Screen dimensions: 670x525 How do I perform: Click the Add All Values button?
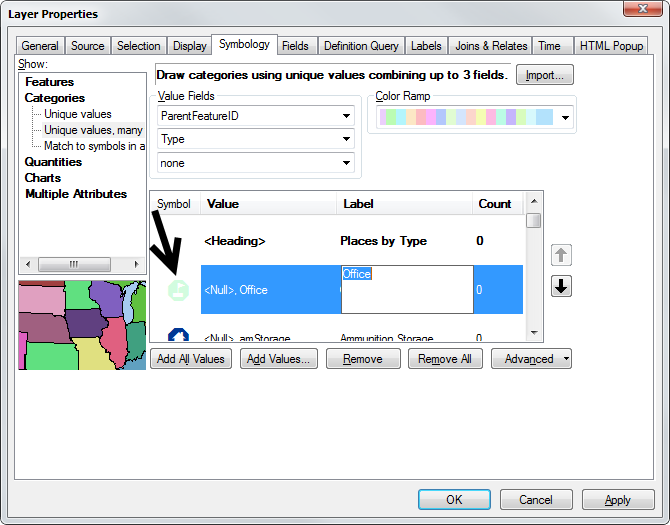pos(191,359)
